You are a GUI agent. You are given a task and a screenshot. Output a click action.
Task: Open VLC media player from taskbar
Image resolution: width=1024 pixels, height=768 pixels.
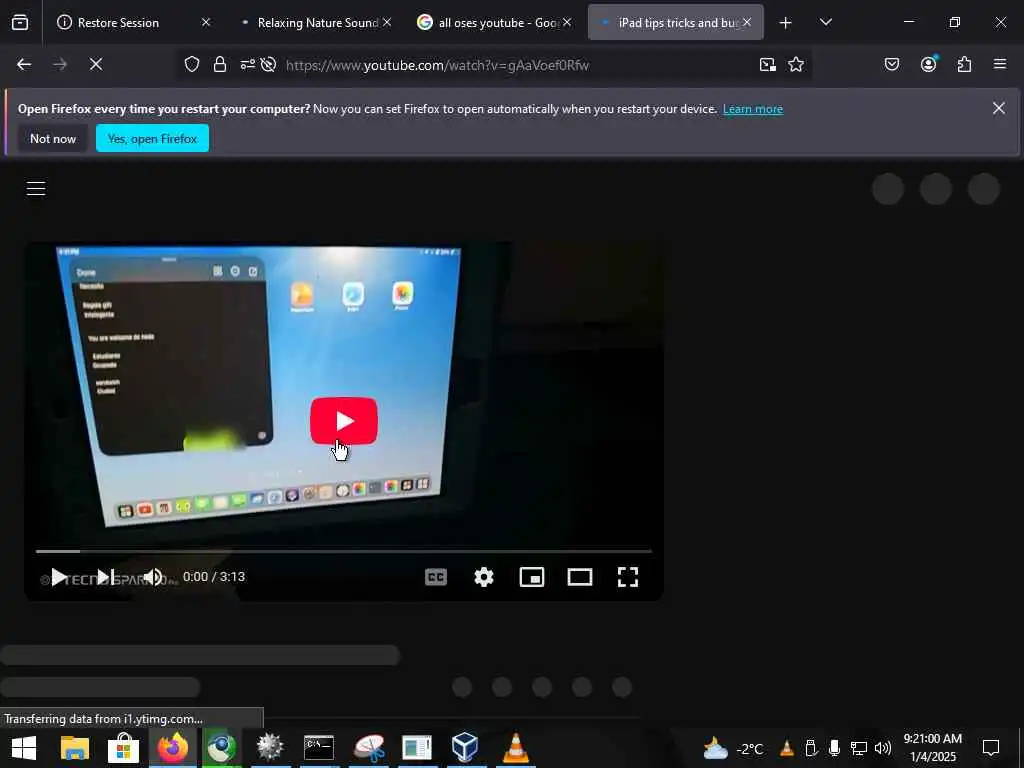[515, 748]
